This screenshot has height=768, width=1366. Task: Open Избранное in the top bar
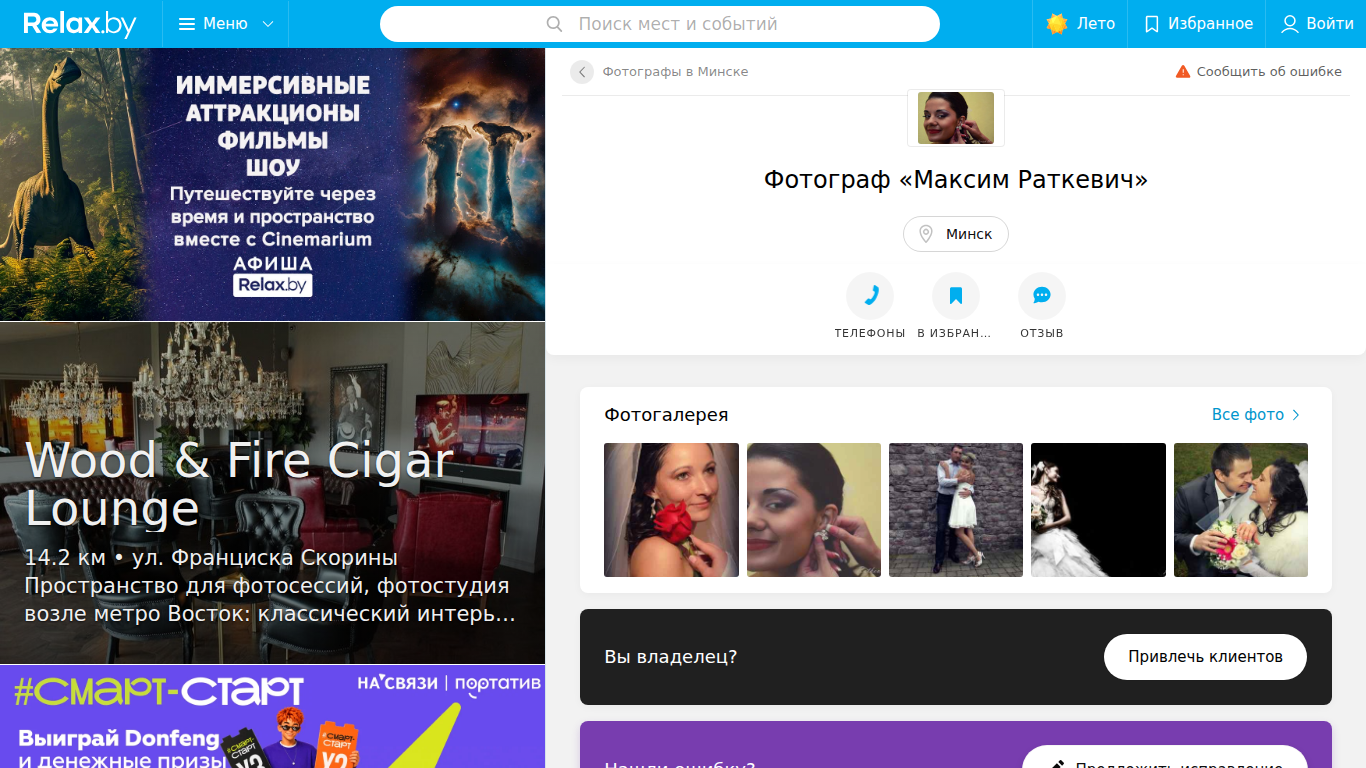coord(1198,24)
